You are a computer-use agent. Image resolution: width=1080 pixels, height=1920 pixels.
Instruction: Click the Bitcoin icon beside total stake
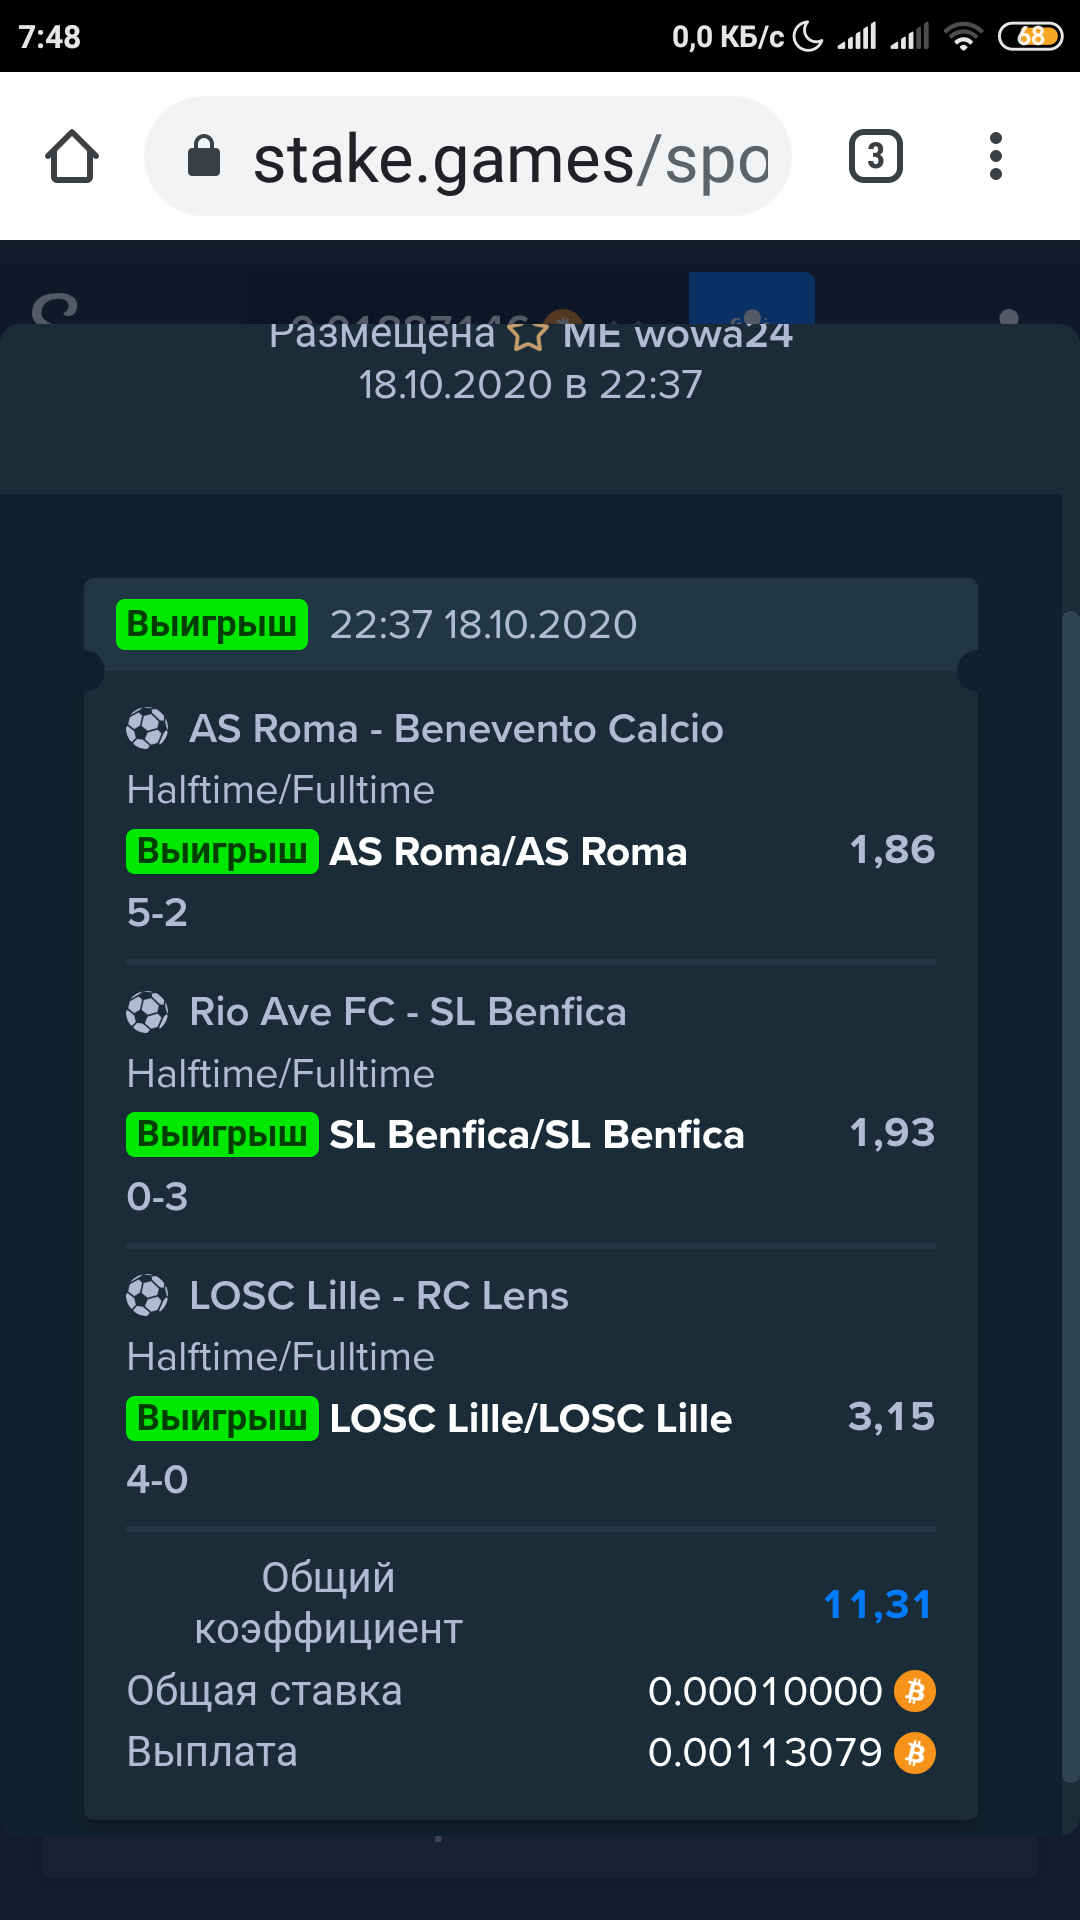[915, 1691]
